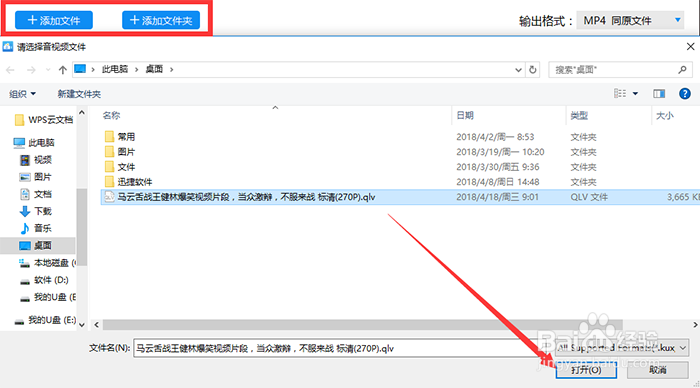Click the 添加文件夹 button
The height and width of the screenshot is (388, 700).
pyautogui.click(x=161, y=21)
